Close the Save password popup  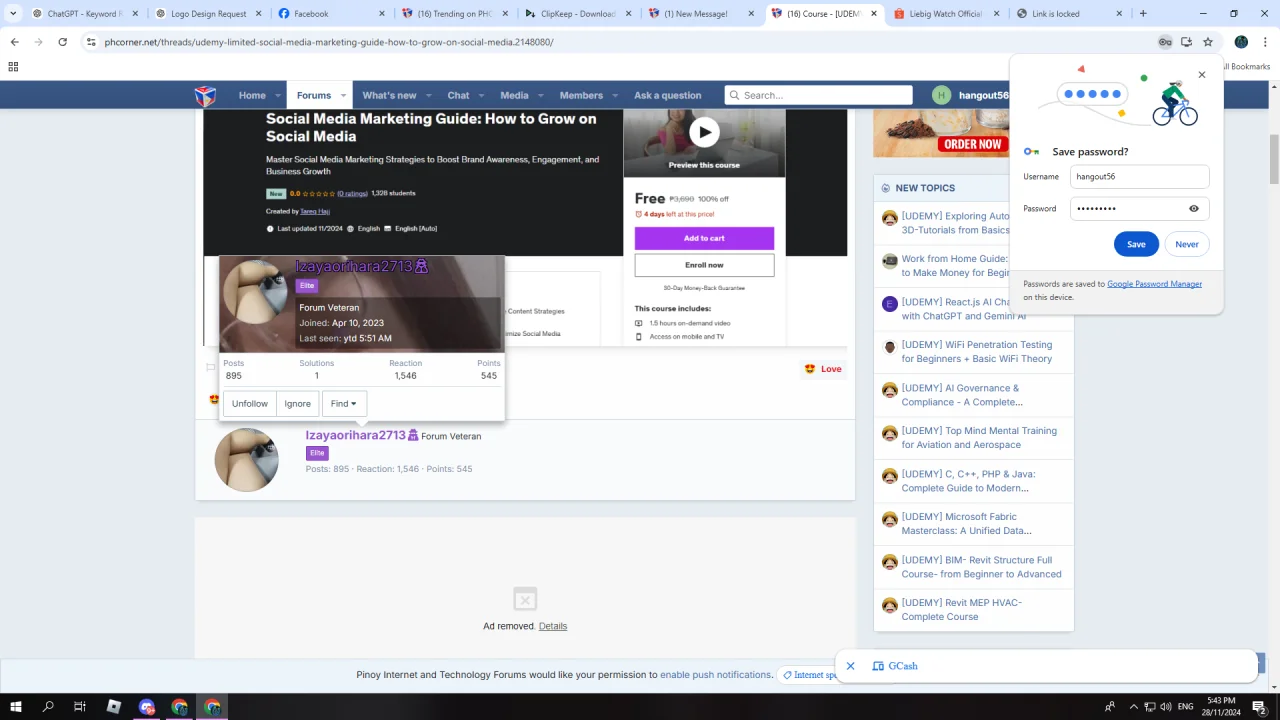coord(1202,75)
